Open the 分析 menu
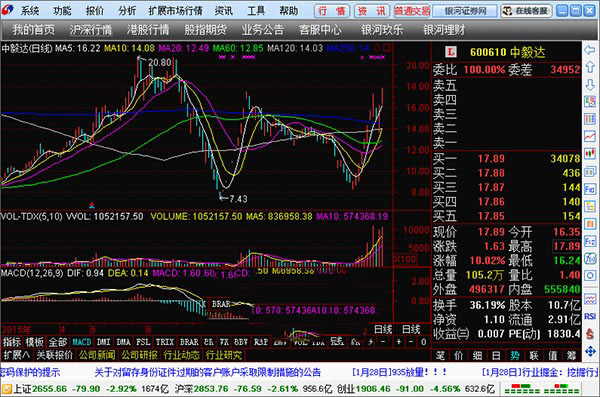600x397 pixels. 127,11
